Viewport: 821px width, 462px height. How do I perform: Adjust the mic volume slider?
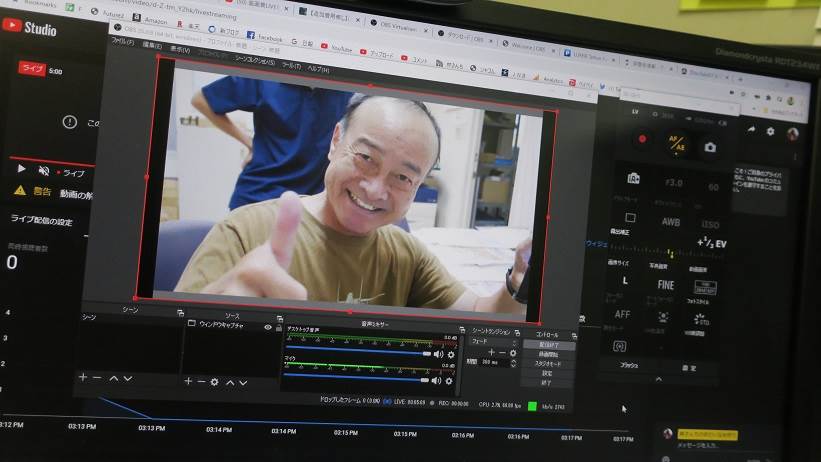[x=357, y=376]
